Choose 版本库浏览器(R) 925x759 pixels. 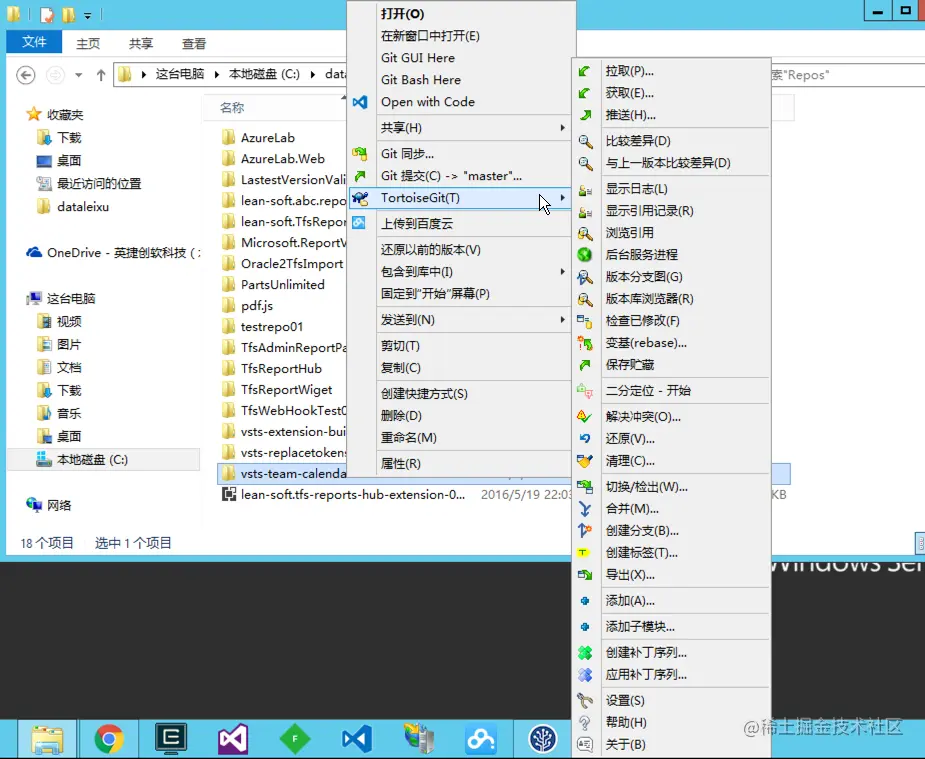pos(671,299)
